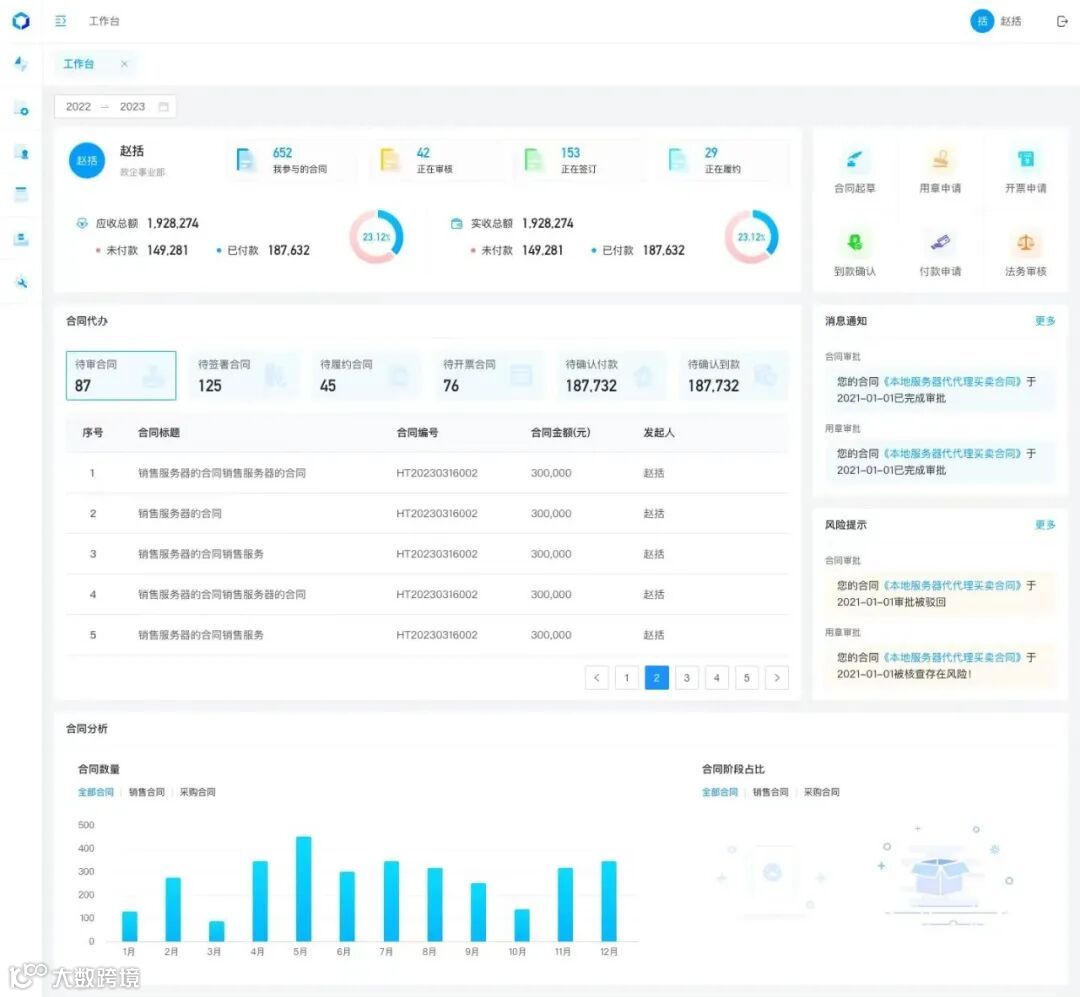Go to page 1
The width and height of the screenshot is (1080, 997).
pos(627,678)
